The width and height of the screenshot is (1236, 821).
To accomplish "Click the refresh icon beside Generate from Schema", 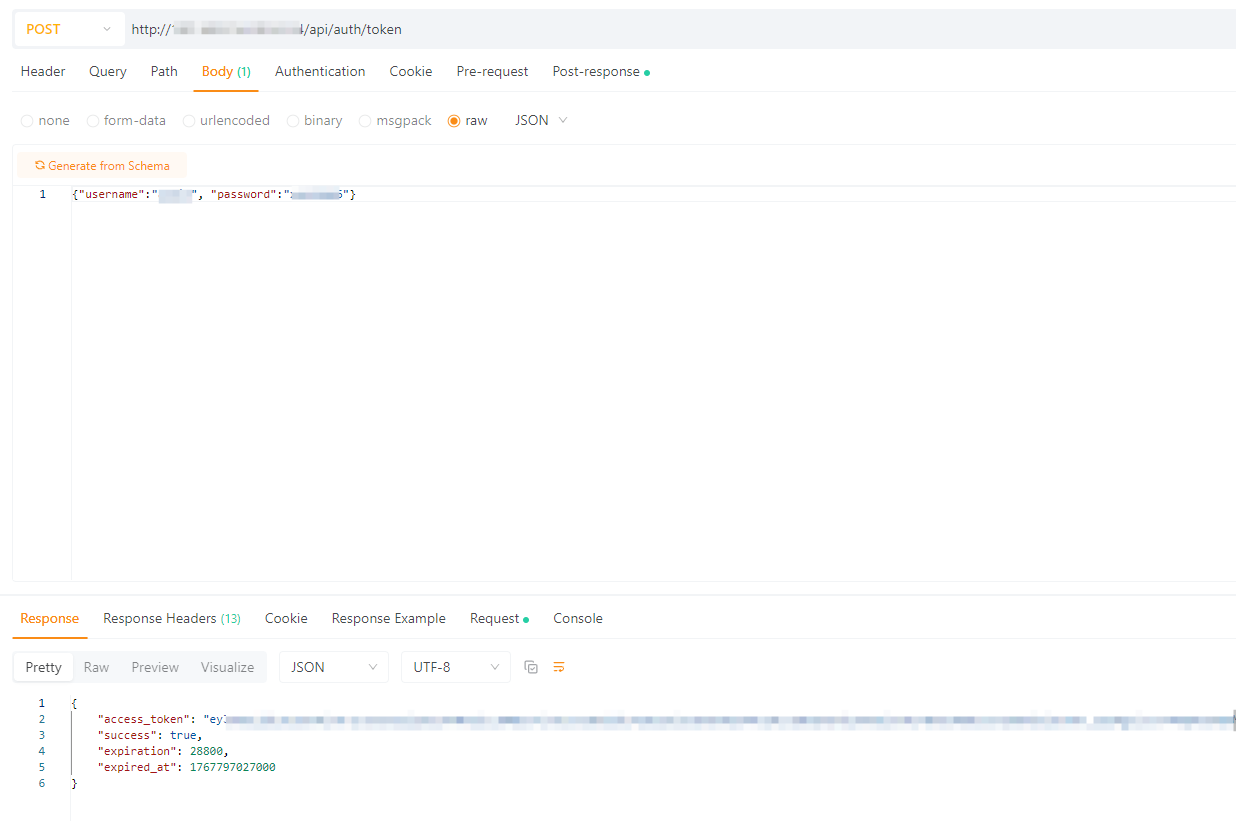I will (40, 166).
